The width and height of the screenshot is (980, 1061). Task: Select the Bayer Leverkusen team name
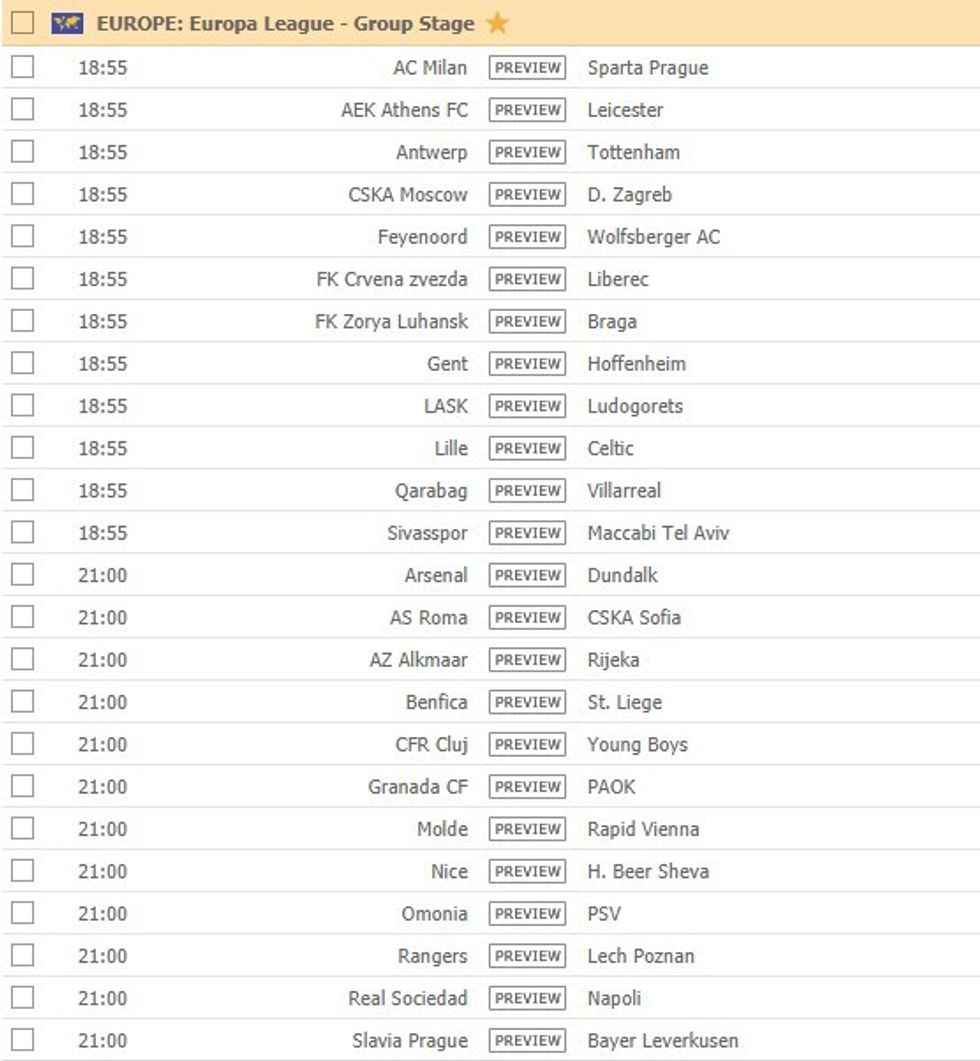click(662, 1041)
